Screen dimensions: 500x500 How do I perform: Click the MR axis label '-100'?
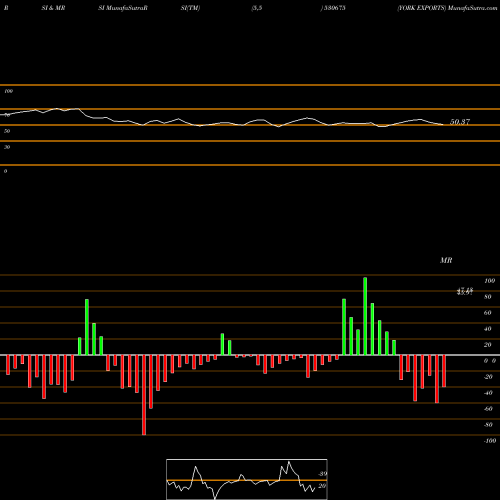[x=490, y=441]
